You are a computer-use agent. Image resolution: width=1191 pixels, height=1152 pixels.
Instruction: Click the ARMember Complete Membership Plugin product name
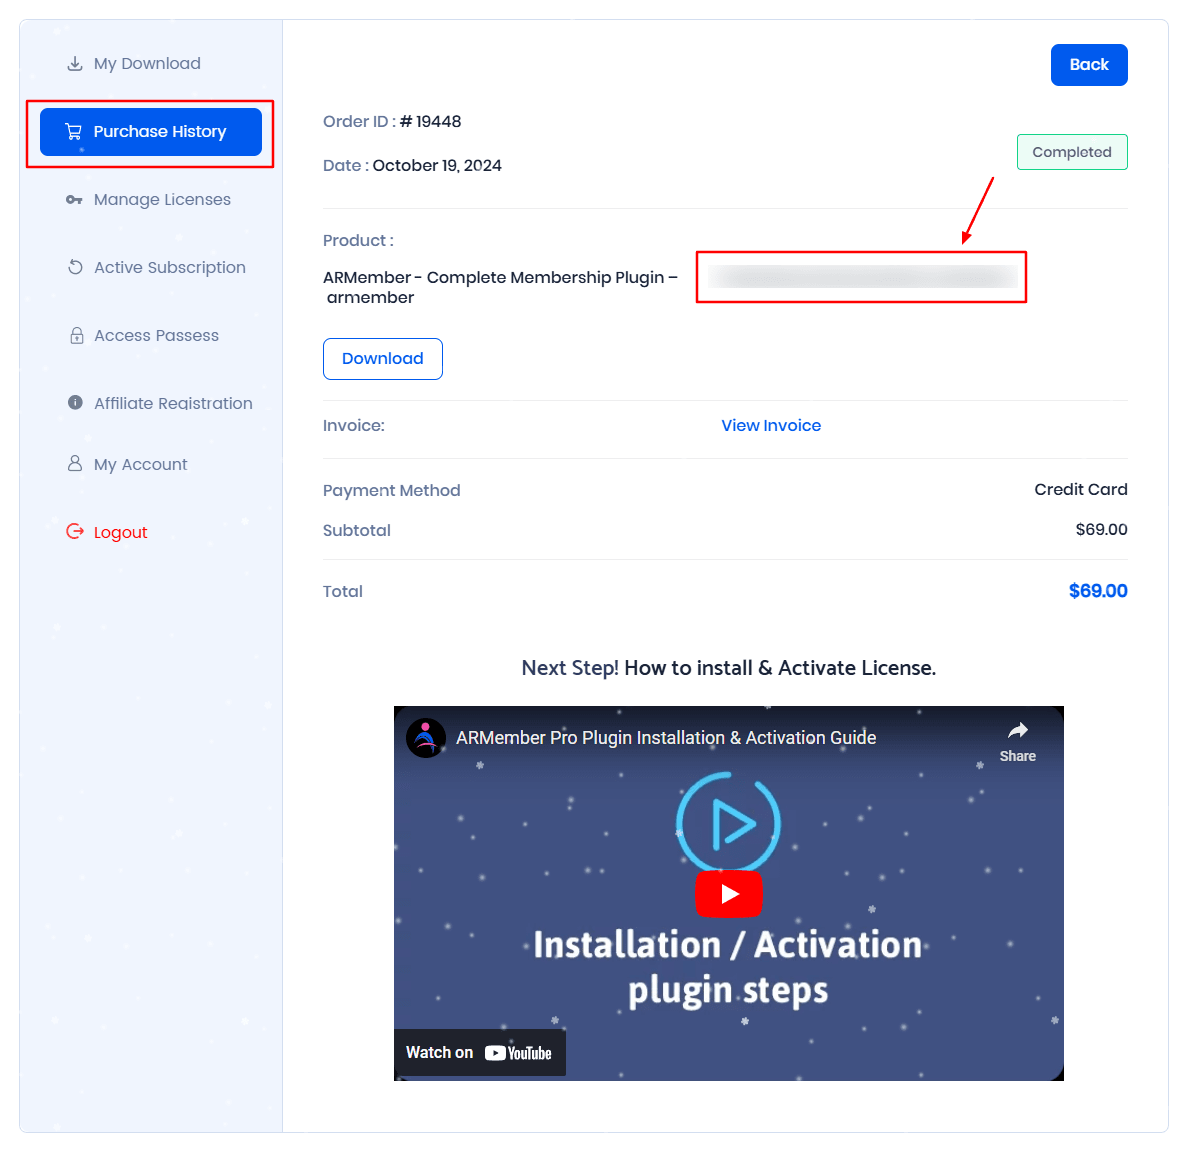click(x=500, y=288)
